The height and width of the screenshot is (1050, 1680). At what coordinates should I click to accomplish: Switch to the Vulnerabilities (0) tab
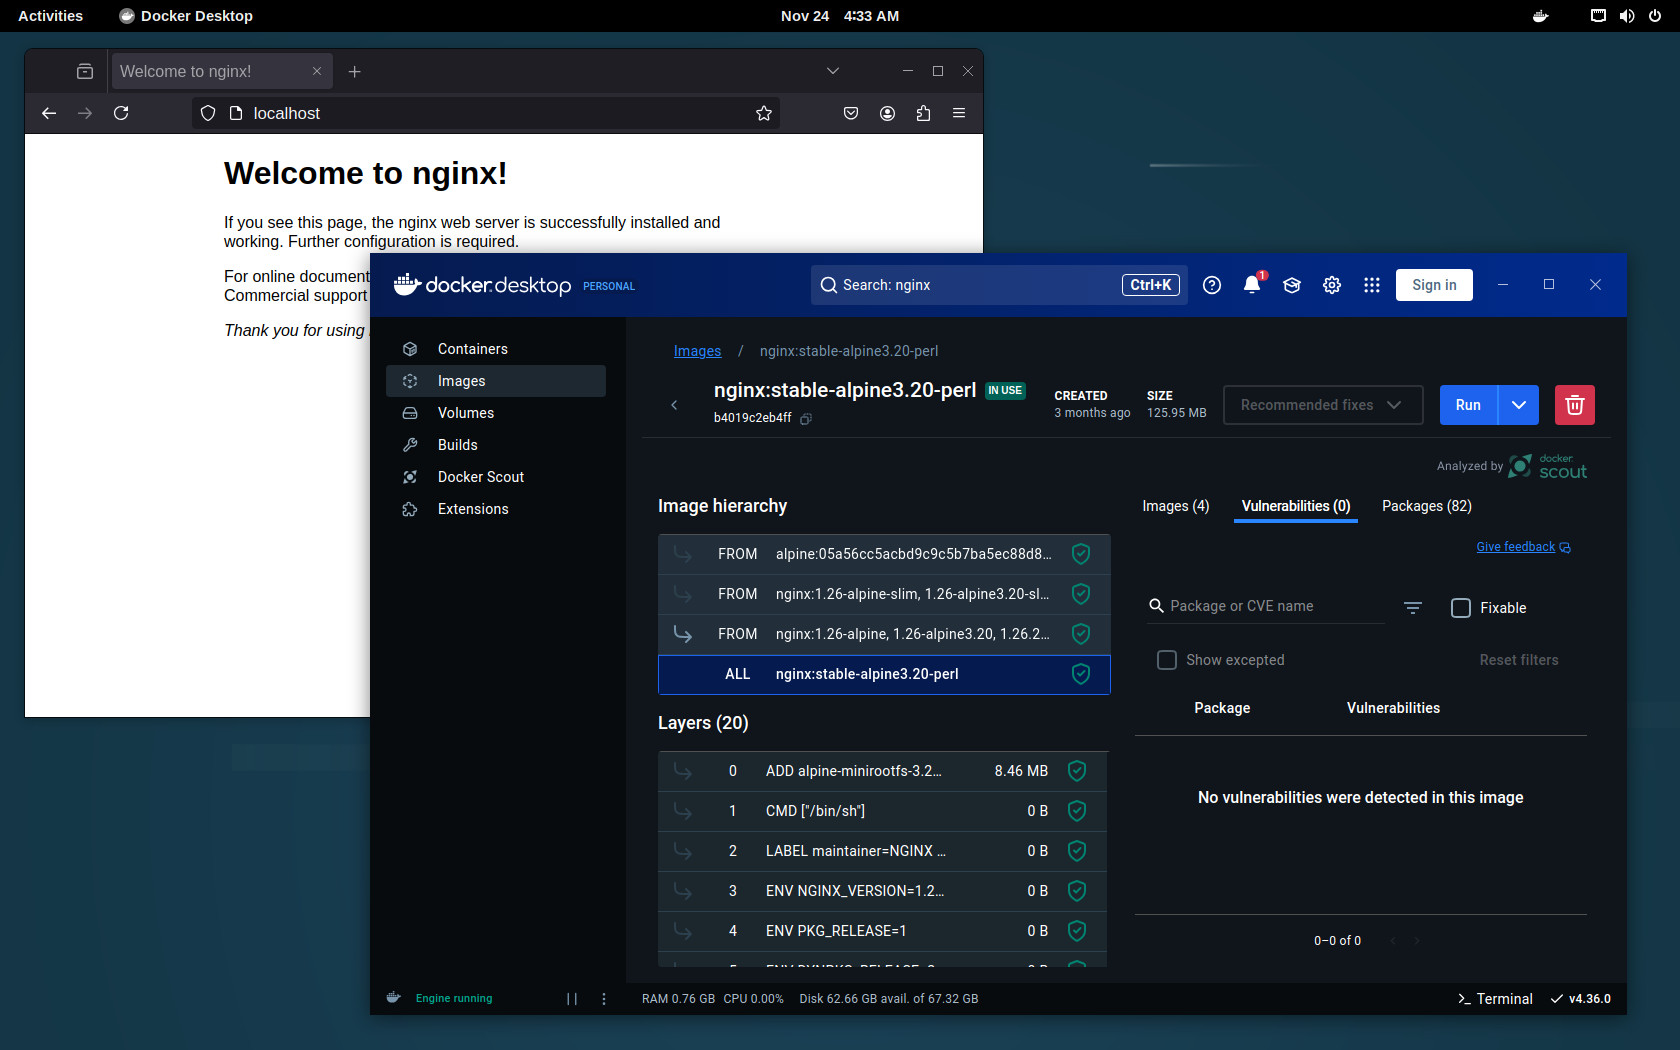(1296, 506)
